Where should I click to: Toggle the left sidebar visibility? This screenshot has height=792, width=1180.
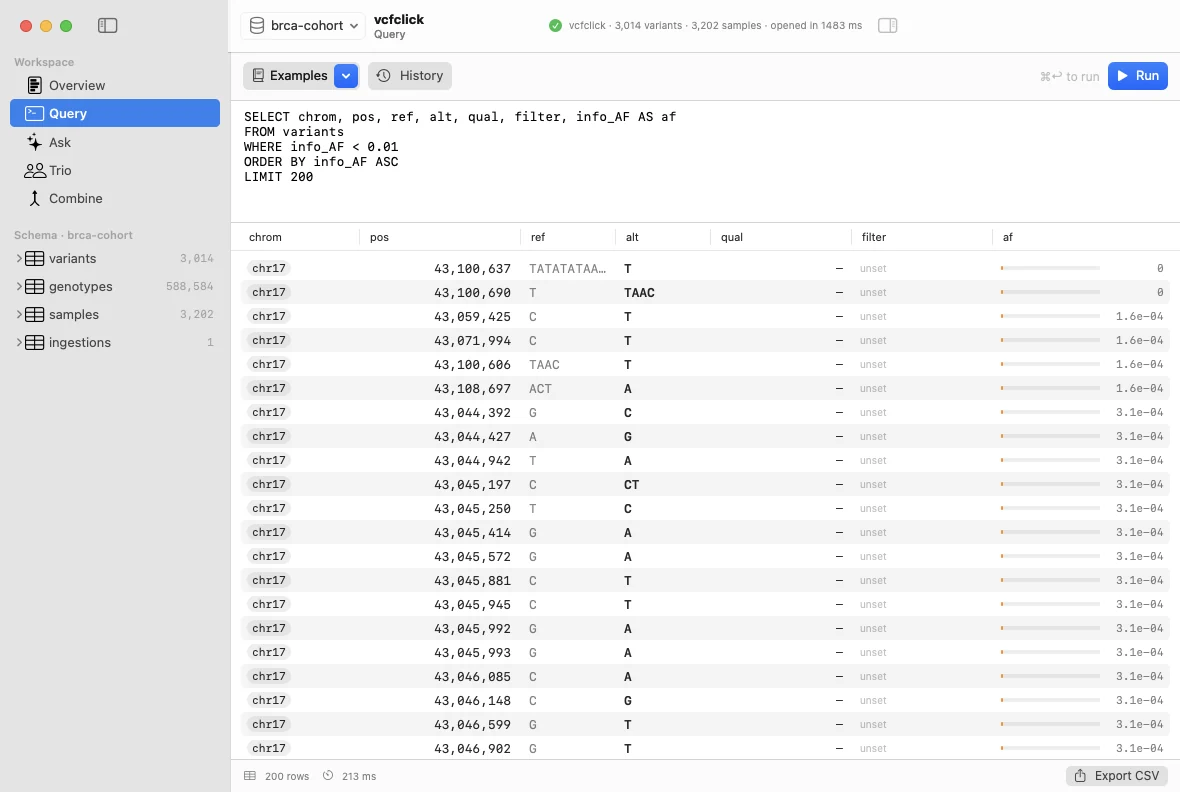tap(108, 26)
